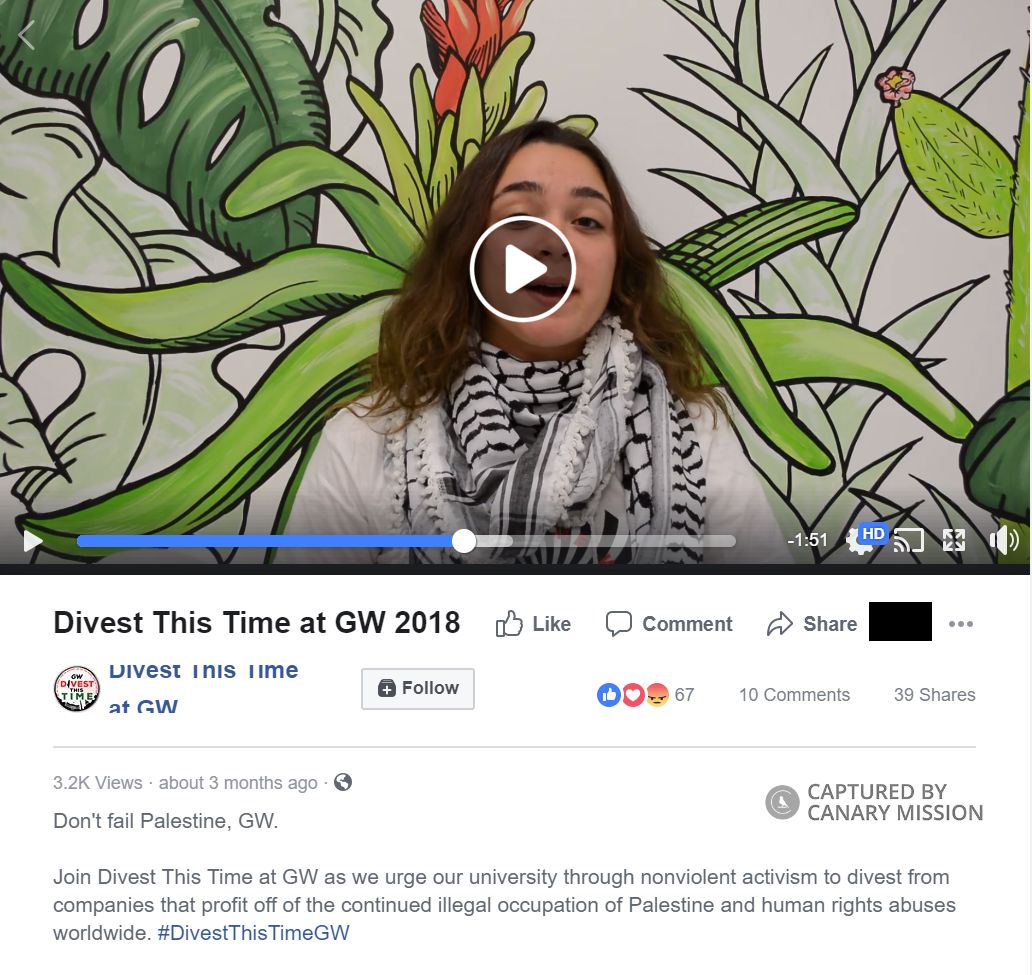Play video using bottom-left play icon
The height and width of the screenshot is (975, 1032).
pos(33,541)
